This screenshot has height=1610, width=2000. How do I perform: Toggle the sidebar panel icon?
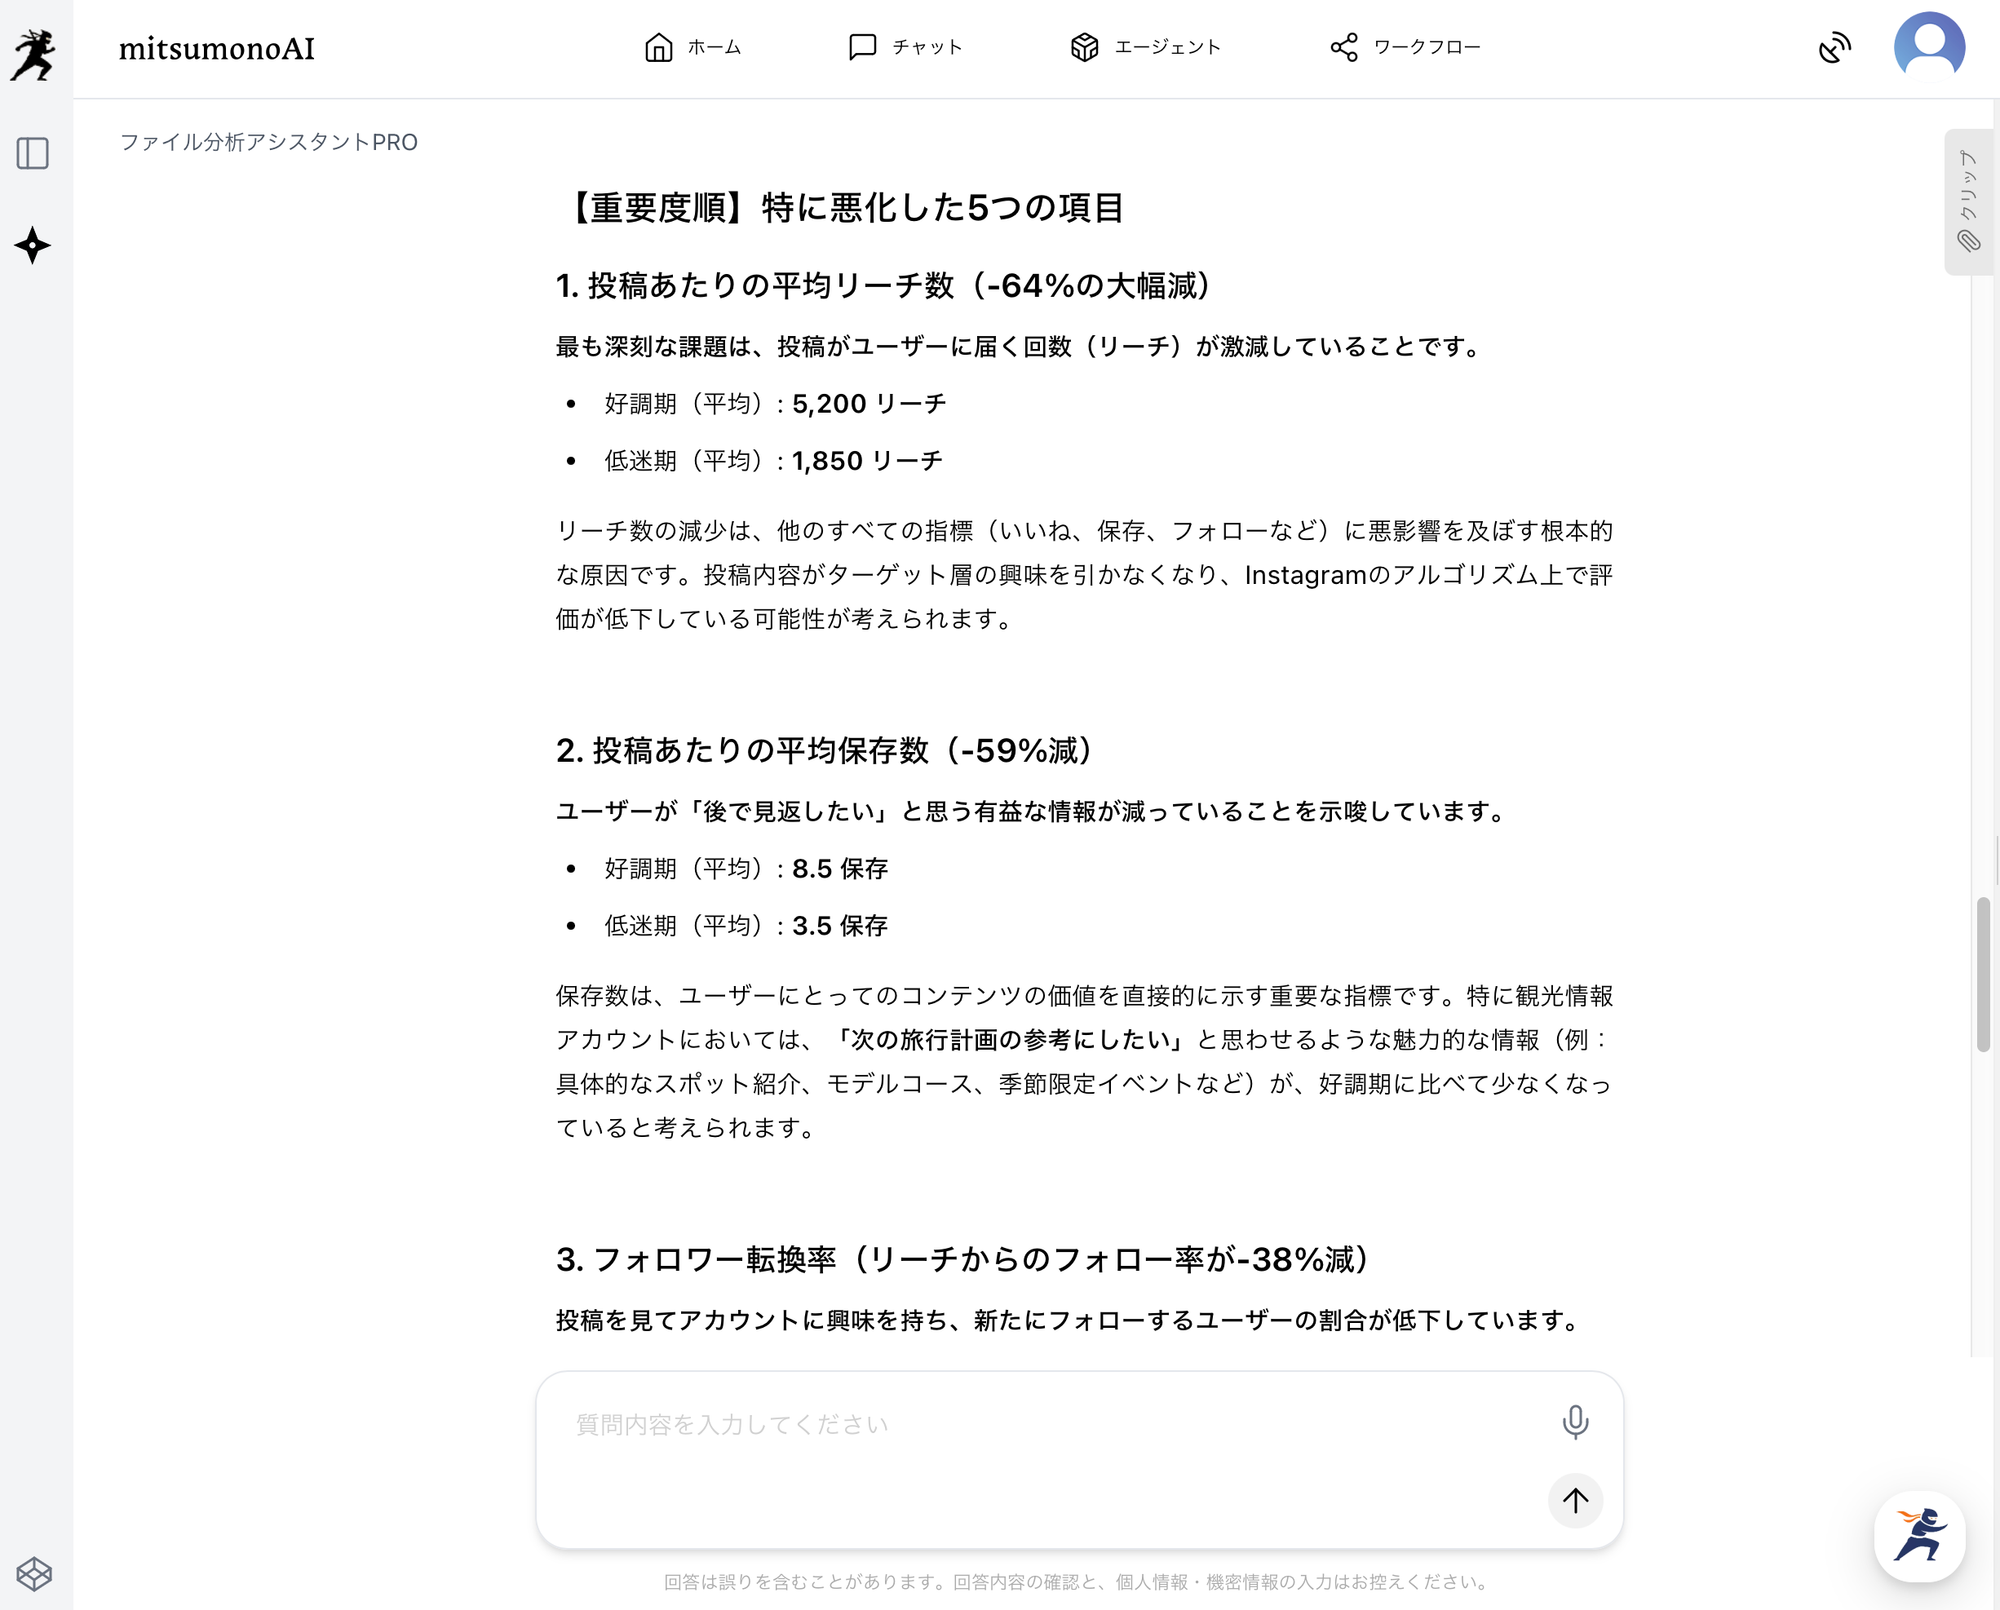pos(33,153)
